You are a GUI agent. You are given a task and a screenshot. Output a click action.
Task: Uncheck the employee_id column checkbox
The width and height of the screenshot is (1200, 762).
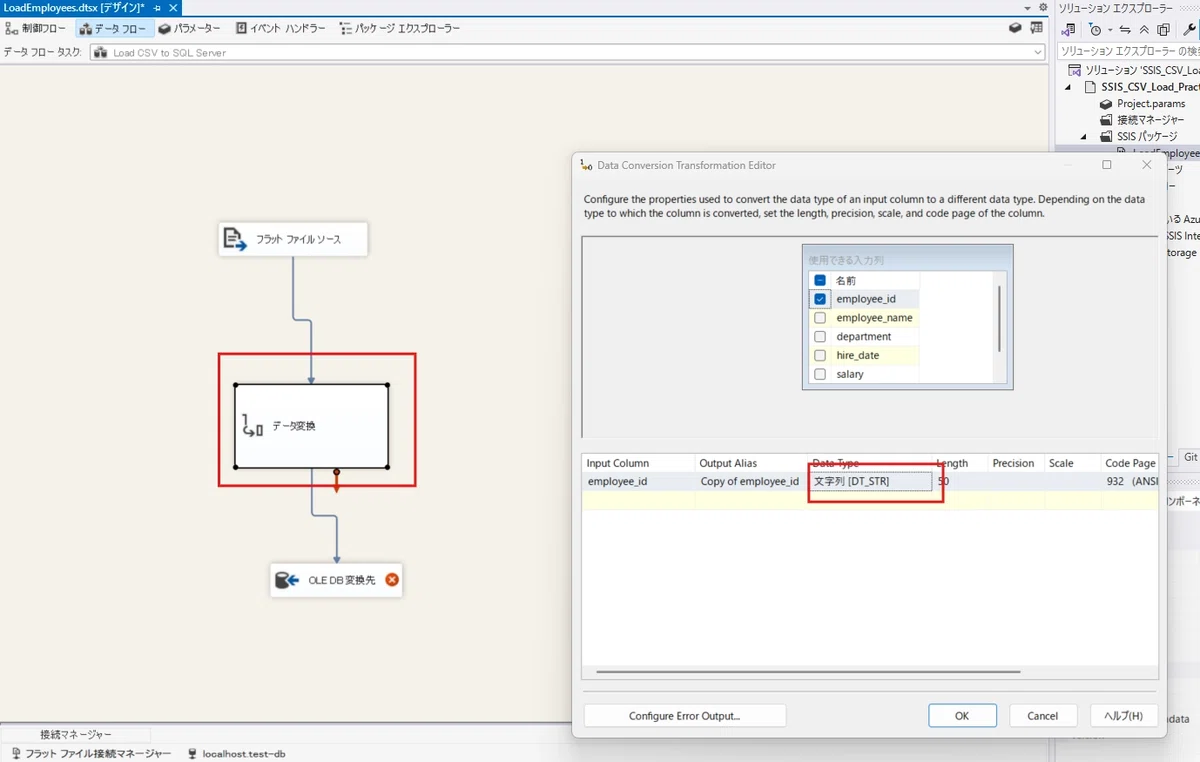[820, 299]
